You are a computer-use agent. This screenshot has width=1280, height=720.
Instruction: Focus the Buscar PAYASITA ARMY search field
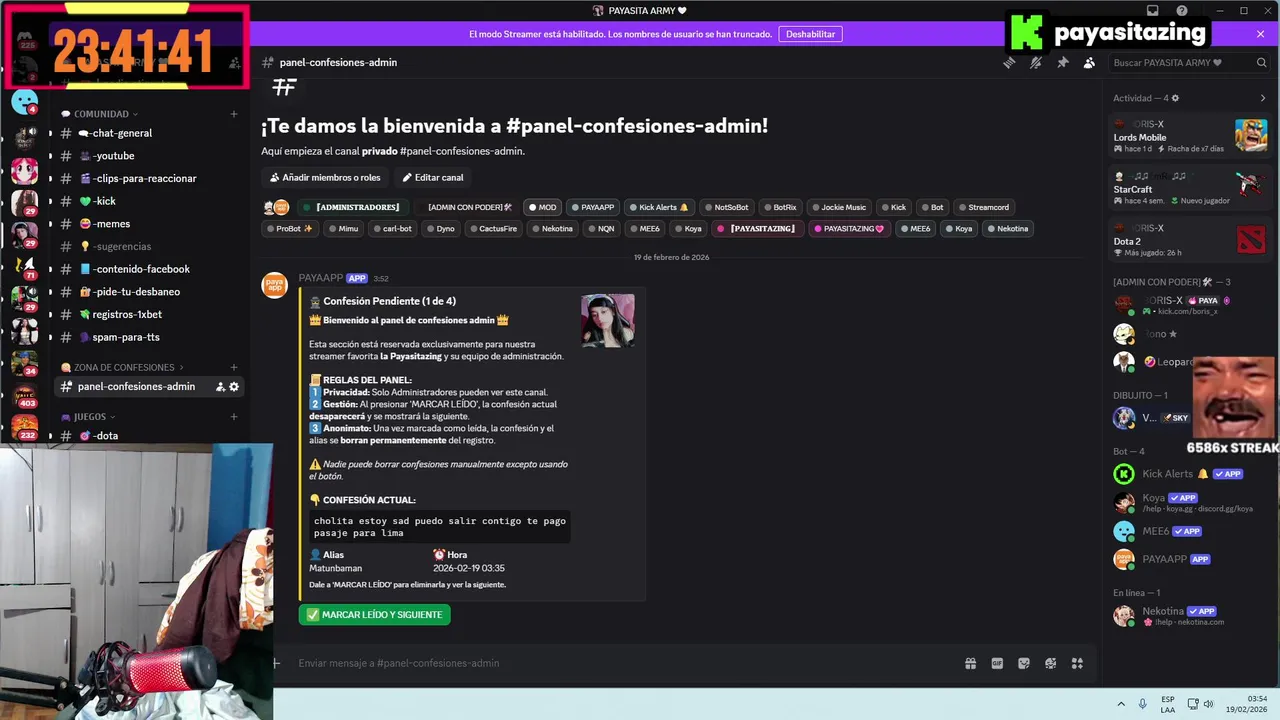(1189, 62)
